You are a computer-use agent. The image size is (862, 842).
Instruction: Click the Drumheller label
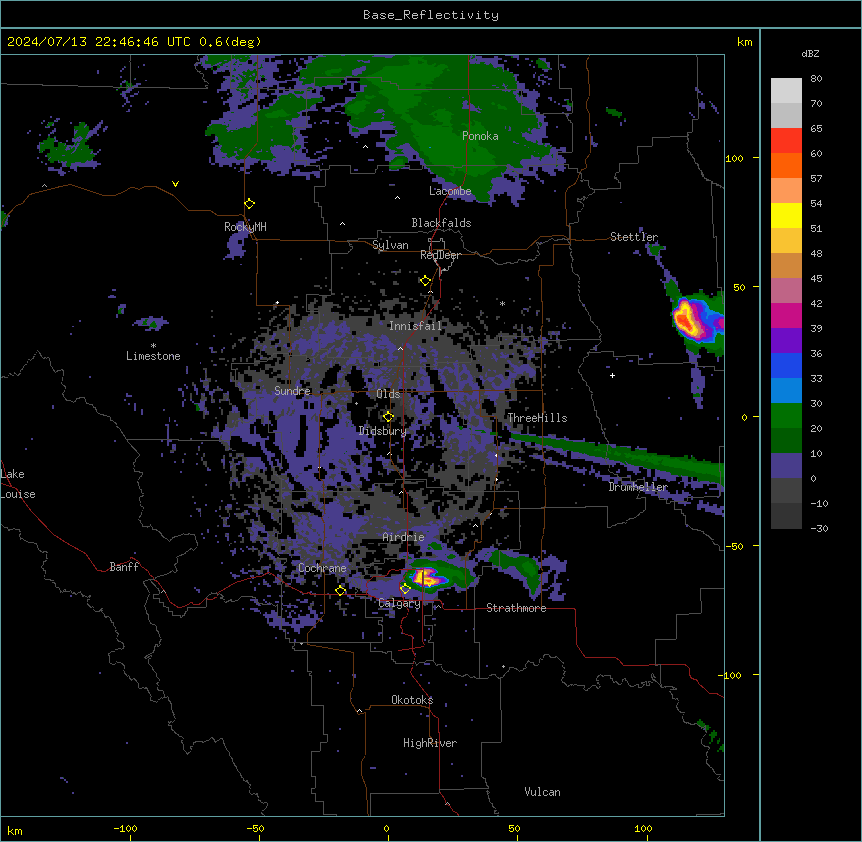point(638,487)
